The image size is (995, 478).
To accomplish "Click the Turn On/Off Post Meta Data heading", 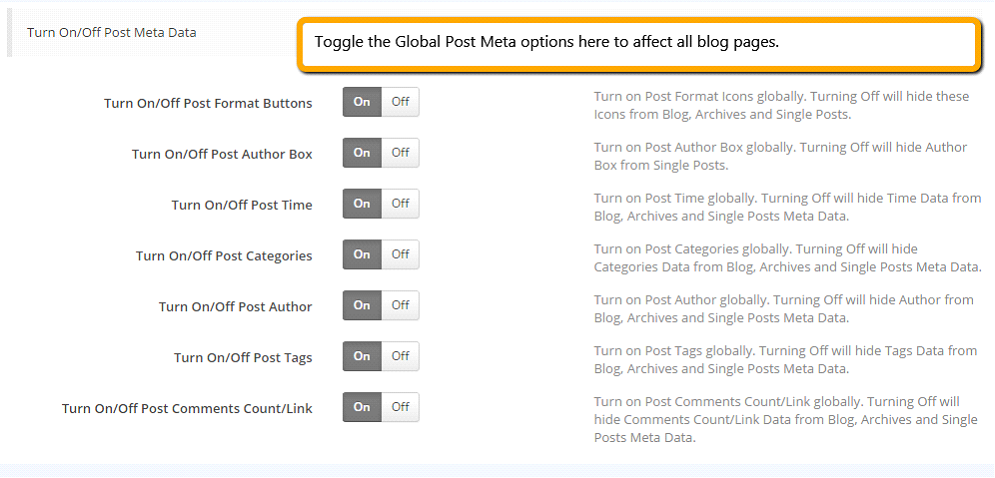I will (112, 33).
